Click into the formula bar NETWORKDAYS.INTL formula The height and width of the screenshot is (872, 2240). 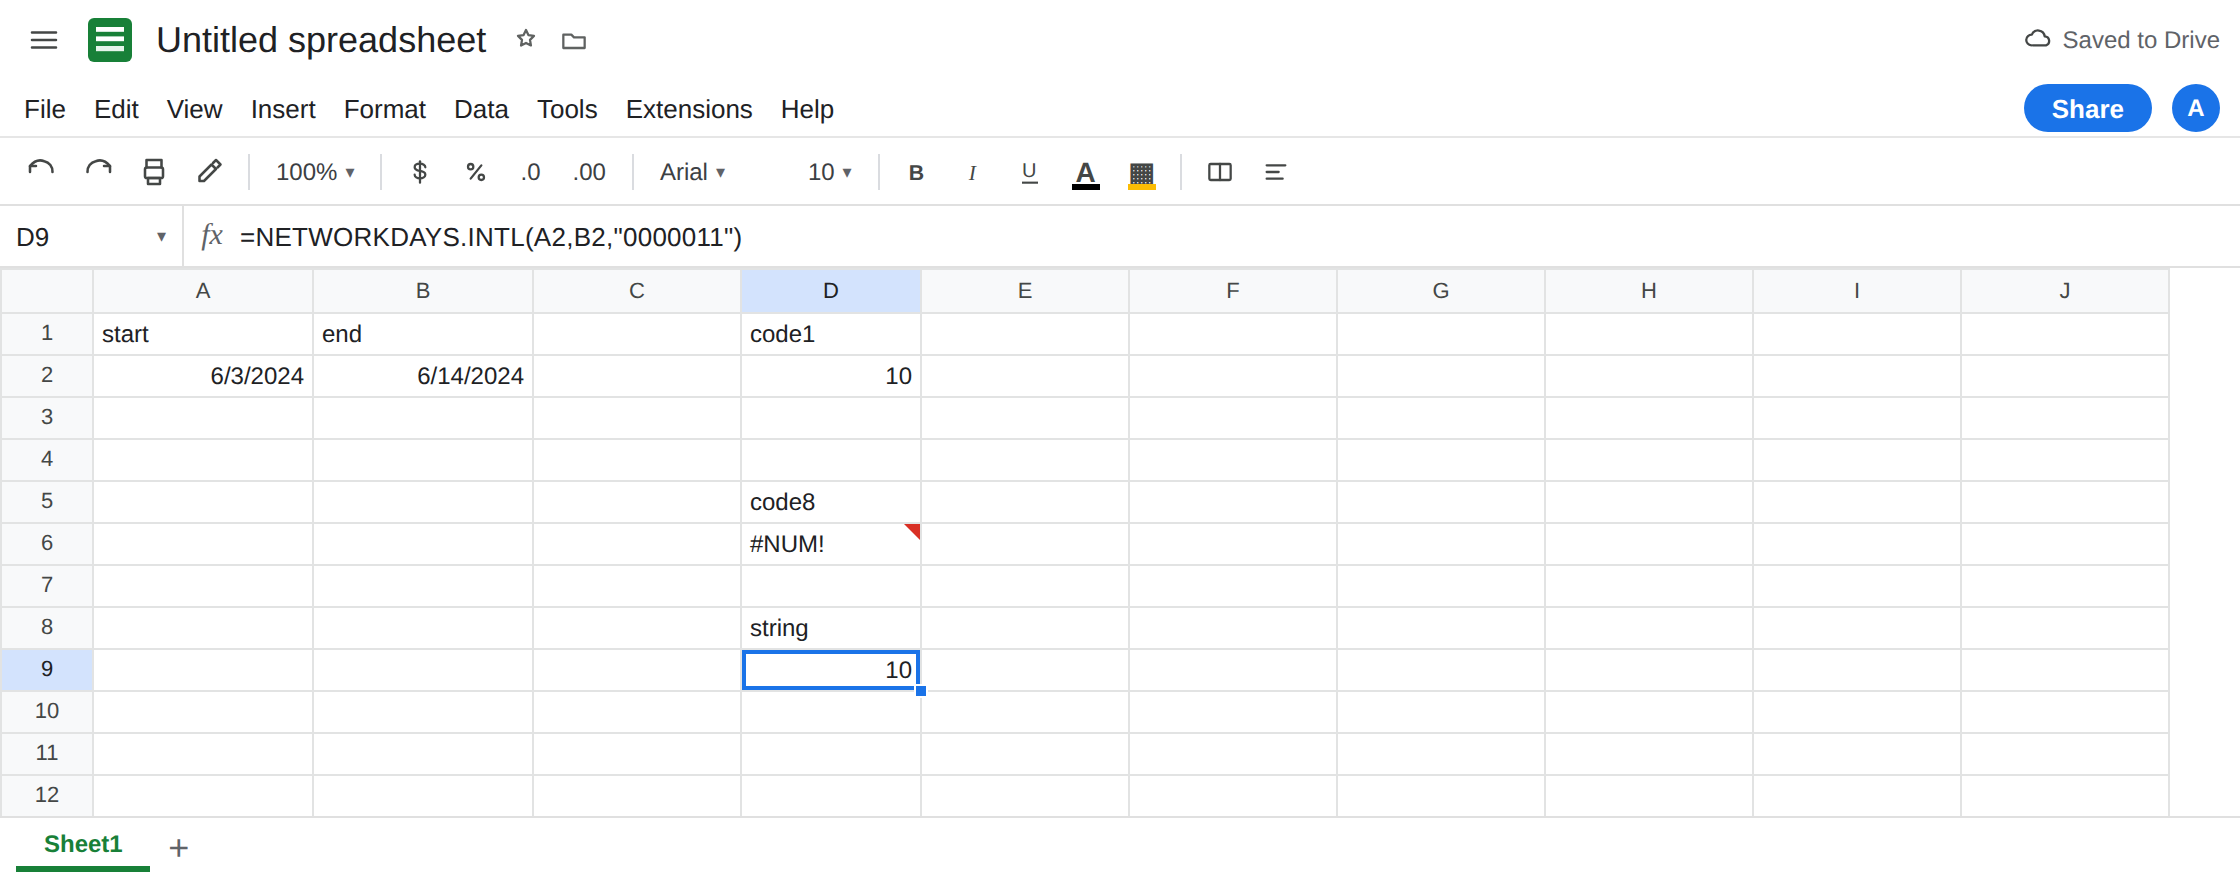pyautogui.click(x=491, y=237)
